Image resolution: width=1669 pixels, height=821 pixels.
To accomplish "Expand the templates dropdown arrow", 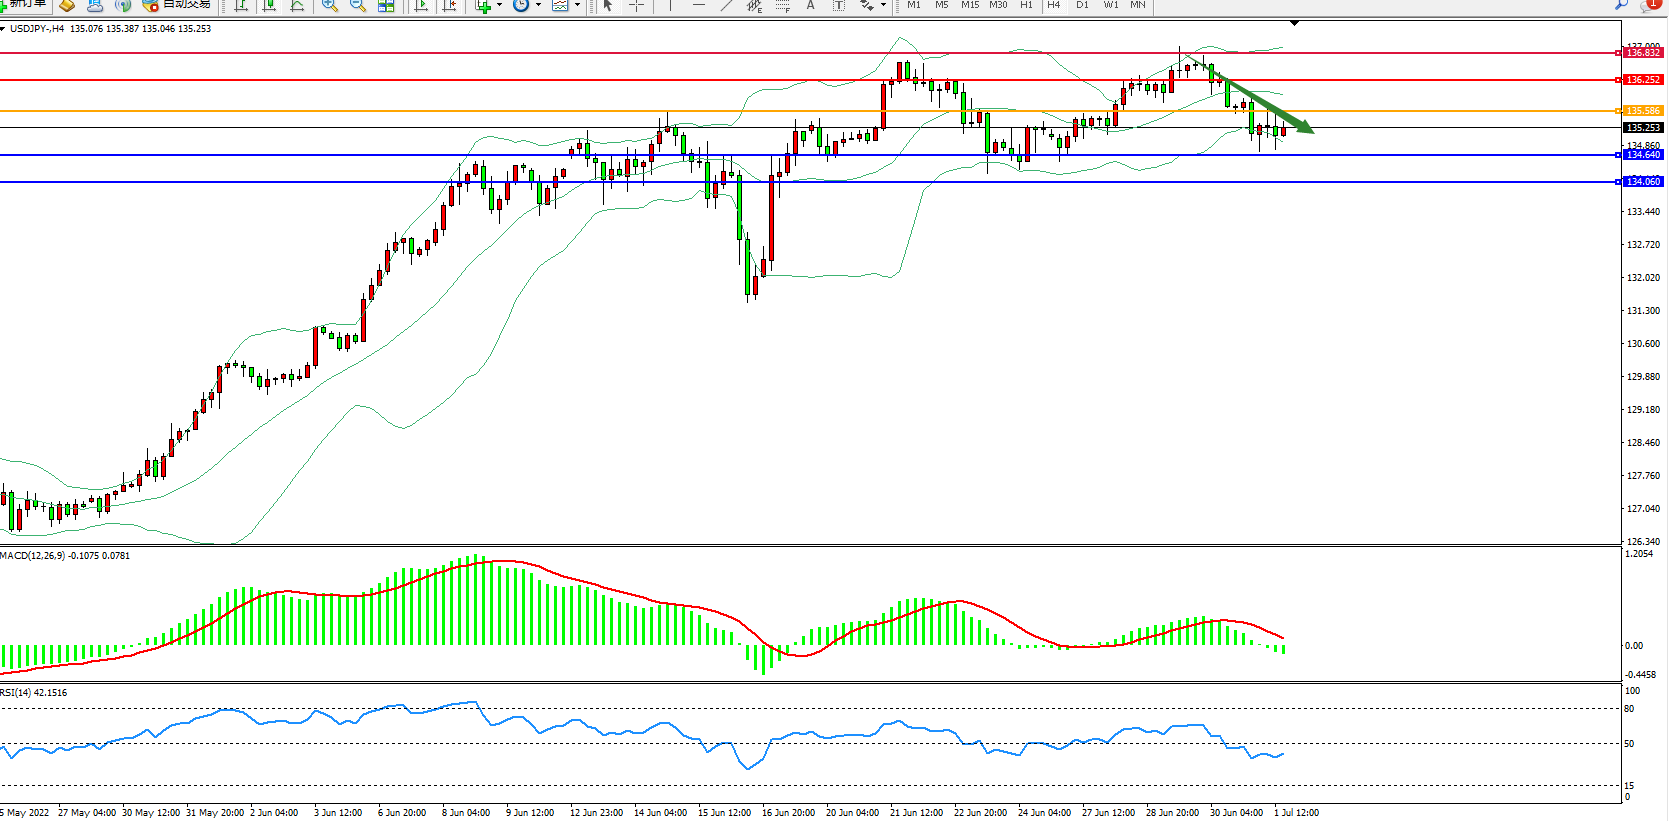I will pos(577,5).
